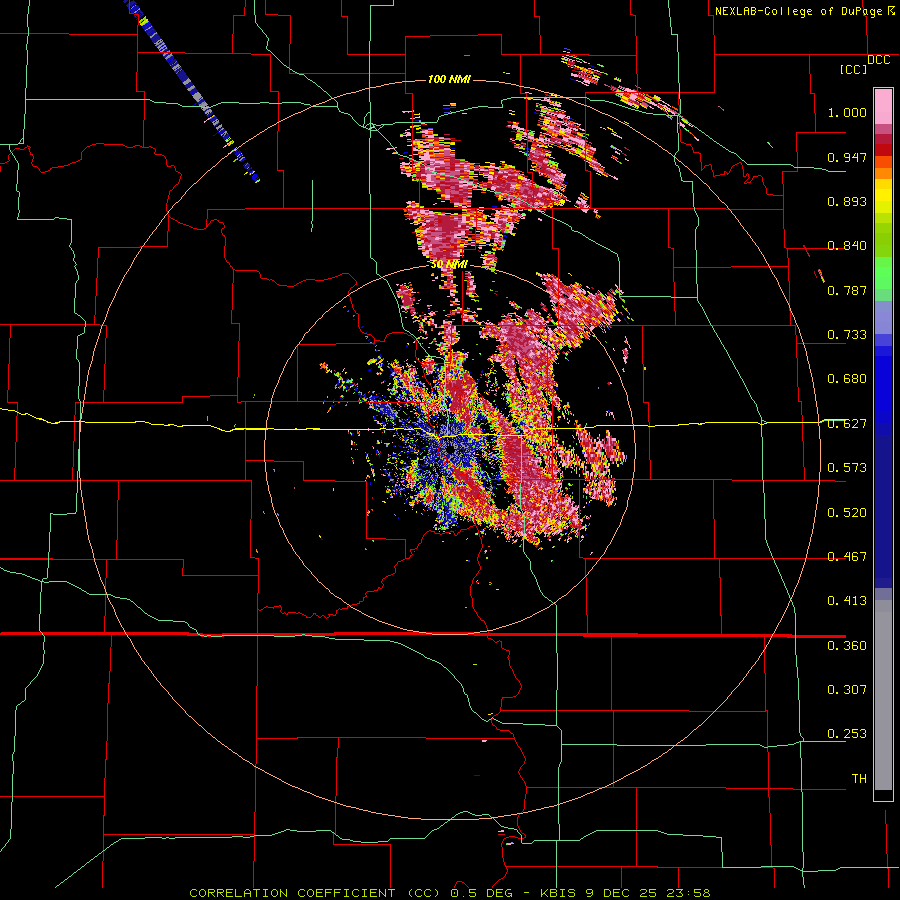Viewport: 900px width, 900px height.
Task: Click the bright green color bar segment
Action: [883, 273]
